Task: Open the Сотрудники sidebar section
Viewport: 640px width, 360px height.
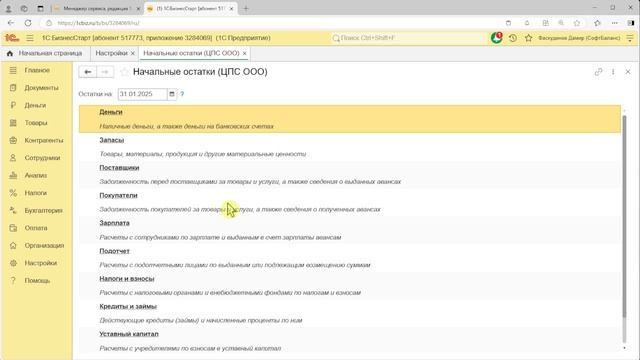Action: coord(37,158)
